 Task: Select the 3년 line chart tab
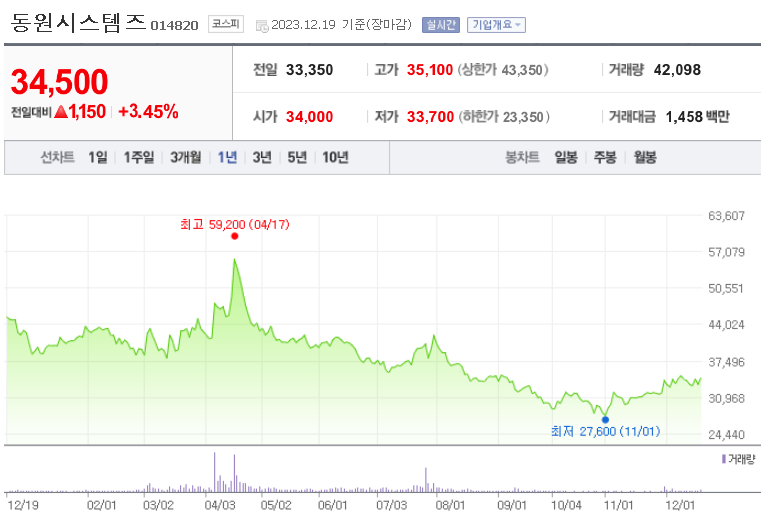click(262, 157)
